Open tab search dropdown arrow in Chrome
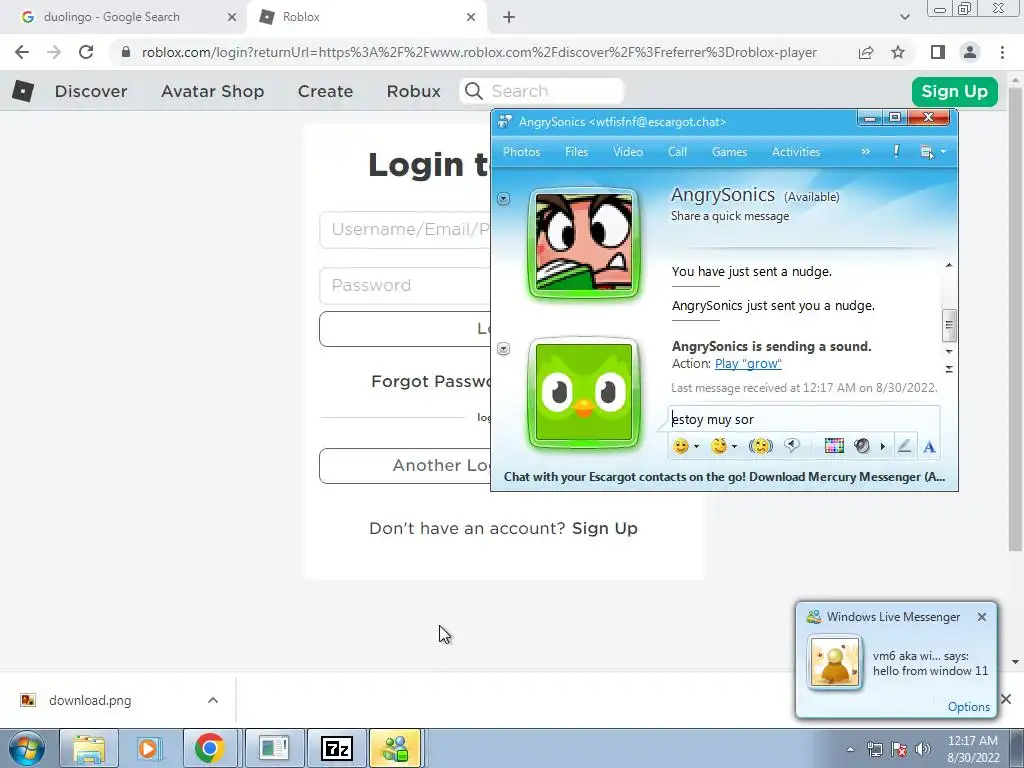 tap(904, 18)
